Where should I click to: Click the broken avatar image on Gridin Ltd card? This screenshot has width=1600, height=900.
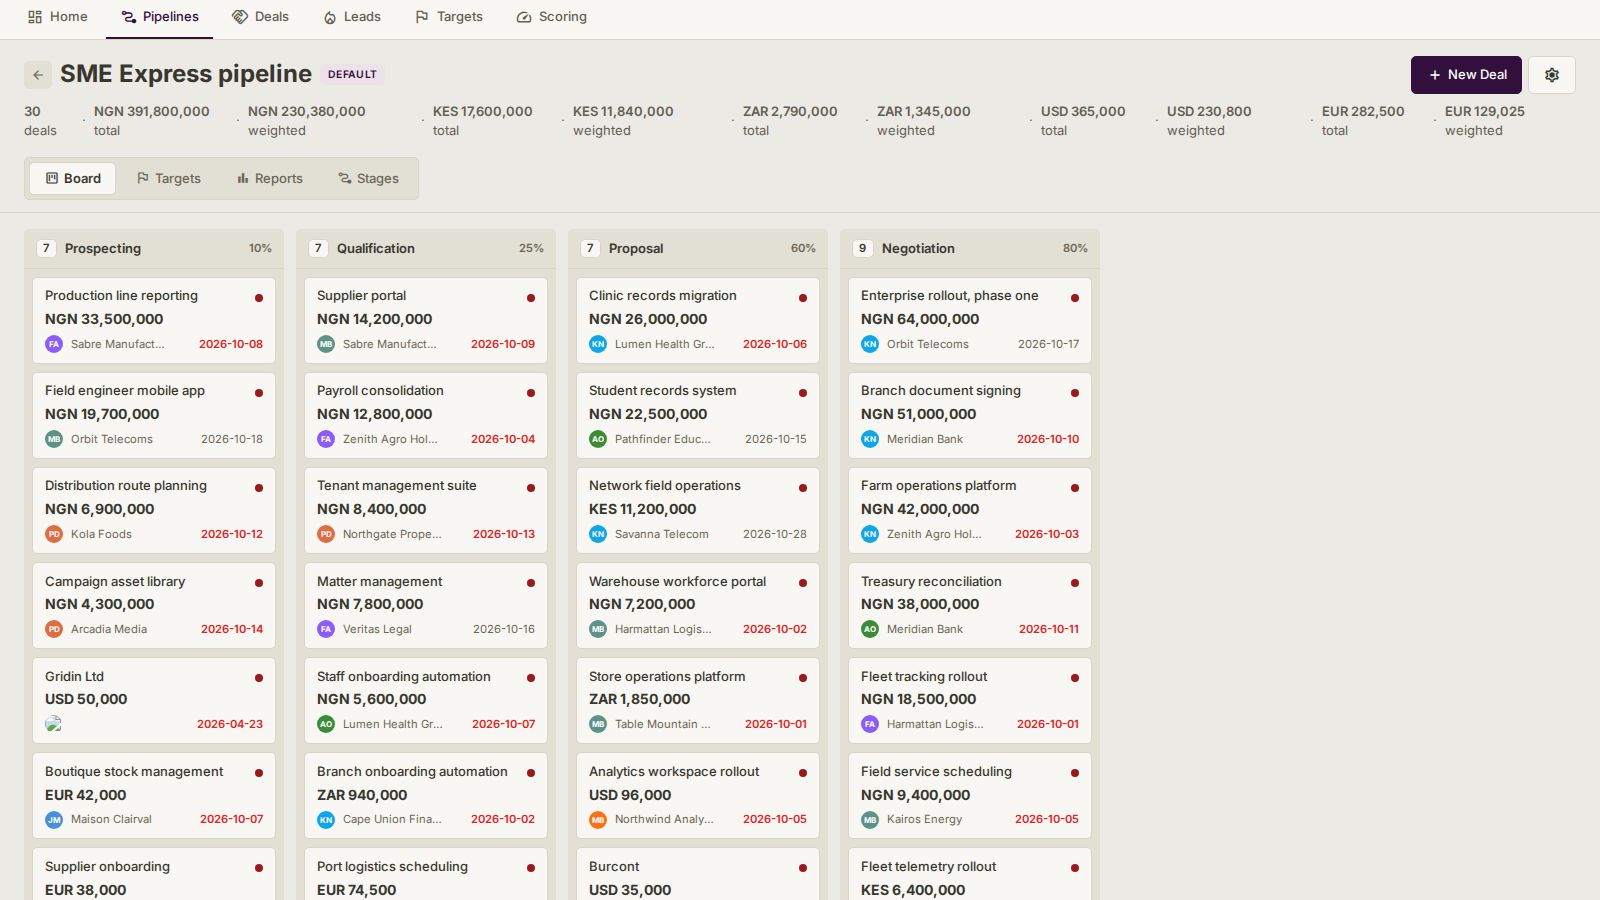[x=54, y=724]
